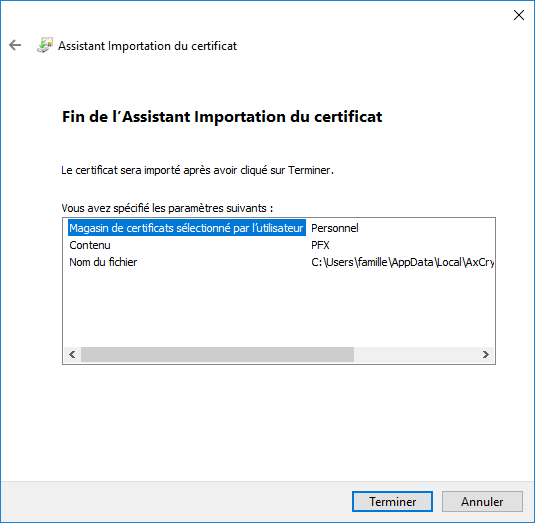
Task: Click the empty scrollbar track right of thumb
Action: 416,354
